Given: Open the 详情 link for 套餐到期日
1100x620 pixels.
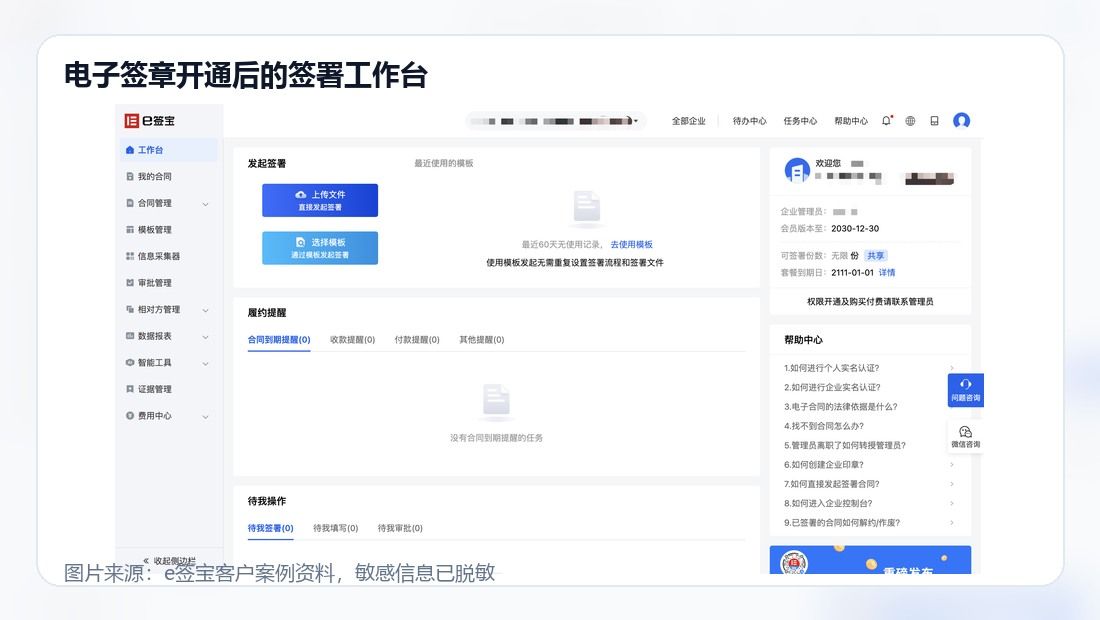Looking at the screenshot, I should tap(887, 273).
